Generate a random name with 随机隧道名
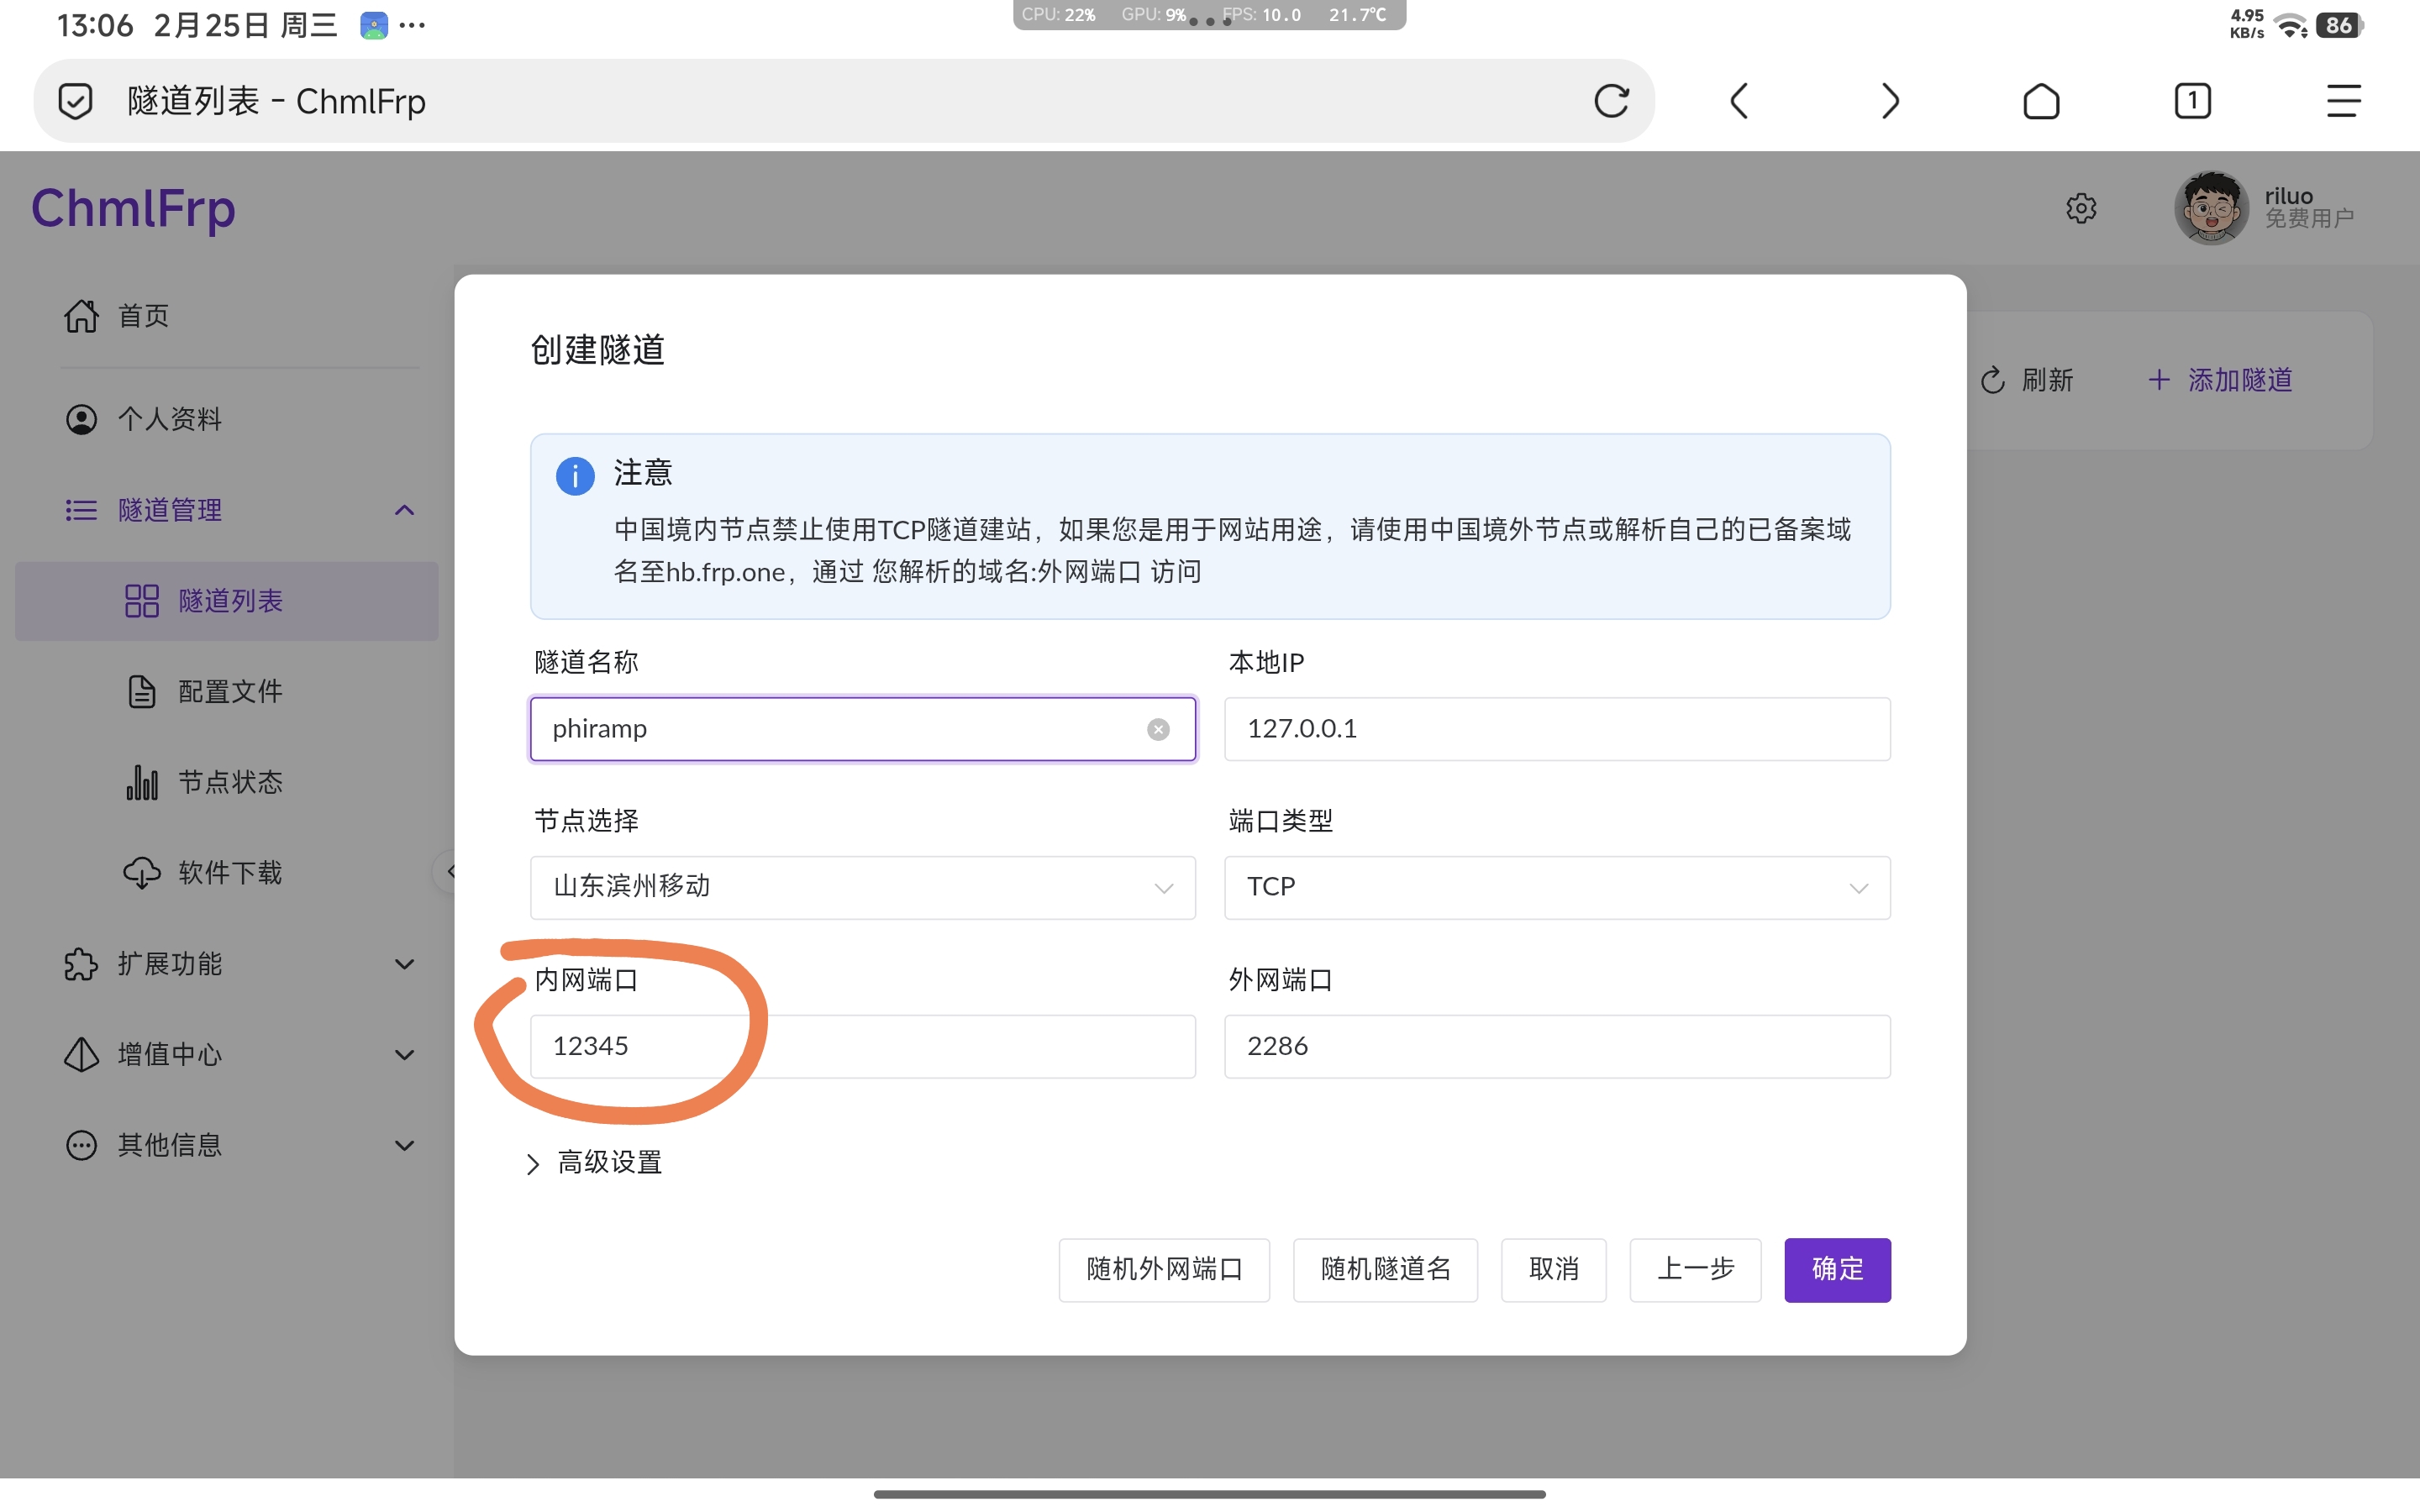Screen dimensions: 2420x1512 pos(1384,1269)
